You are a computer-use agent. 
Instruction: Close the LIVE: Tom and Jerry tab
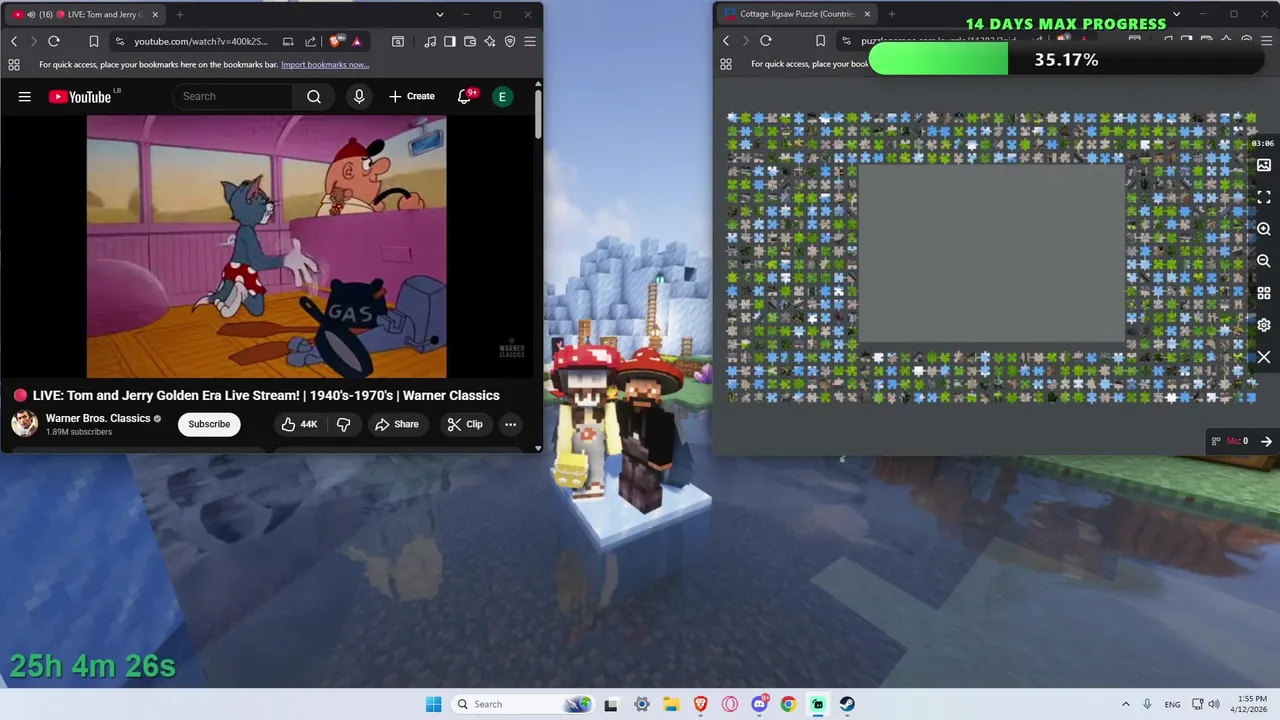(156, 14)
